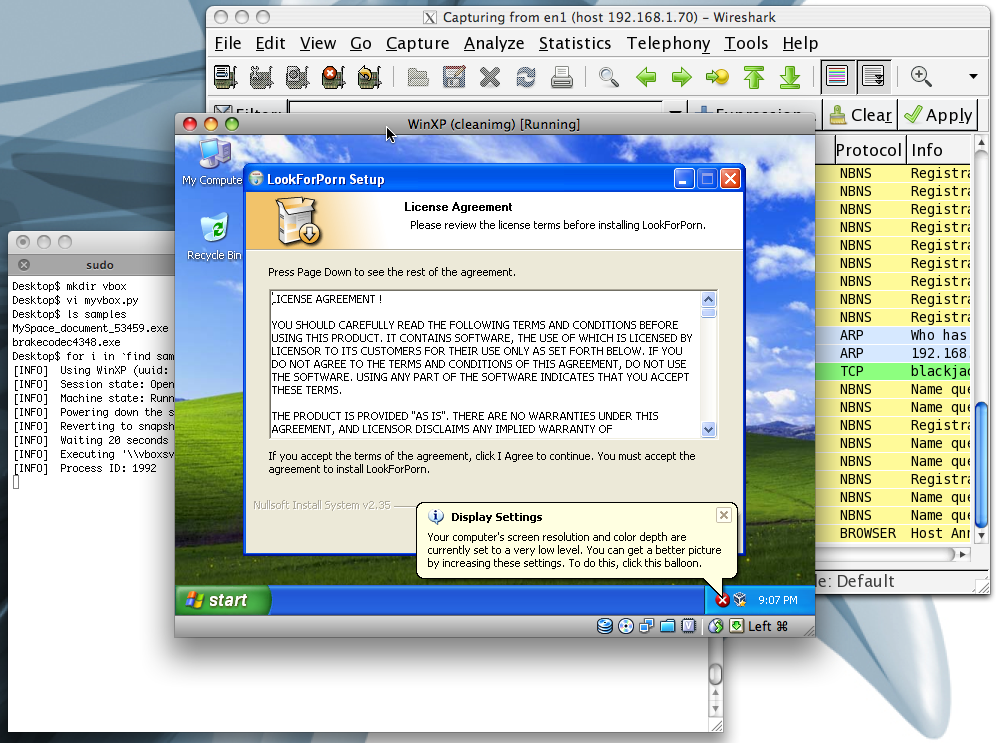Clear the display filter with Clear button
The height and width of the screenshot is (743, 1000).
tap(860, 115)
